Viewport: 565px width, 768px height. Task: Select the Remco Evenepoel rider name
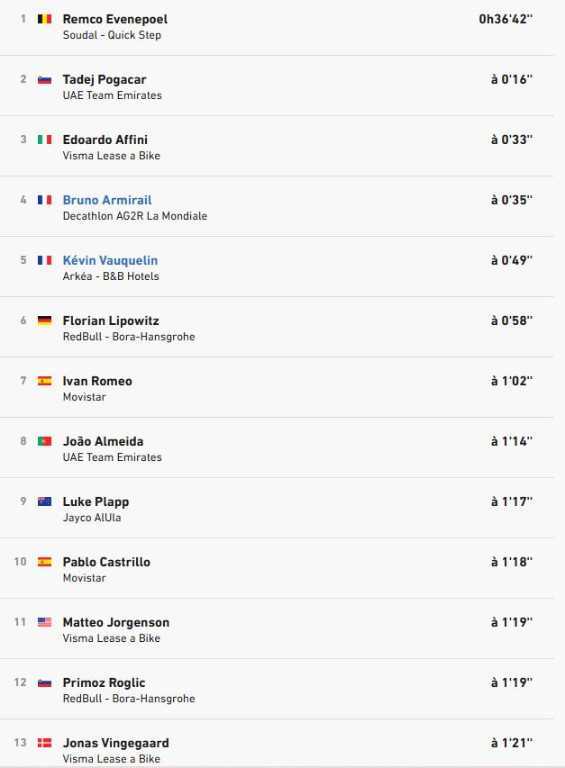coord(115,19)
